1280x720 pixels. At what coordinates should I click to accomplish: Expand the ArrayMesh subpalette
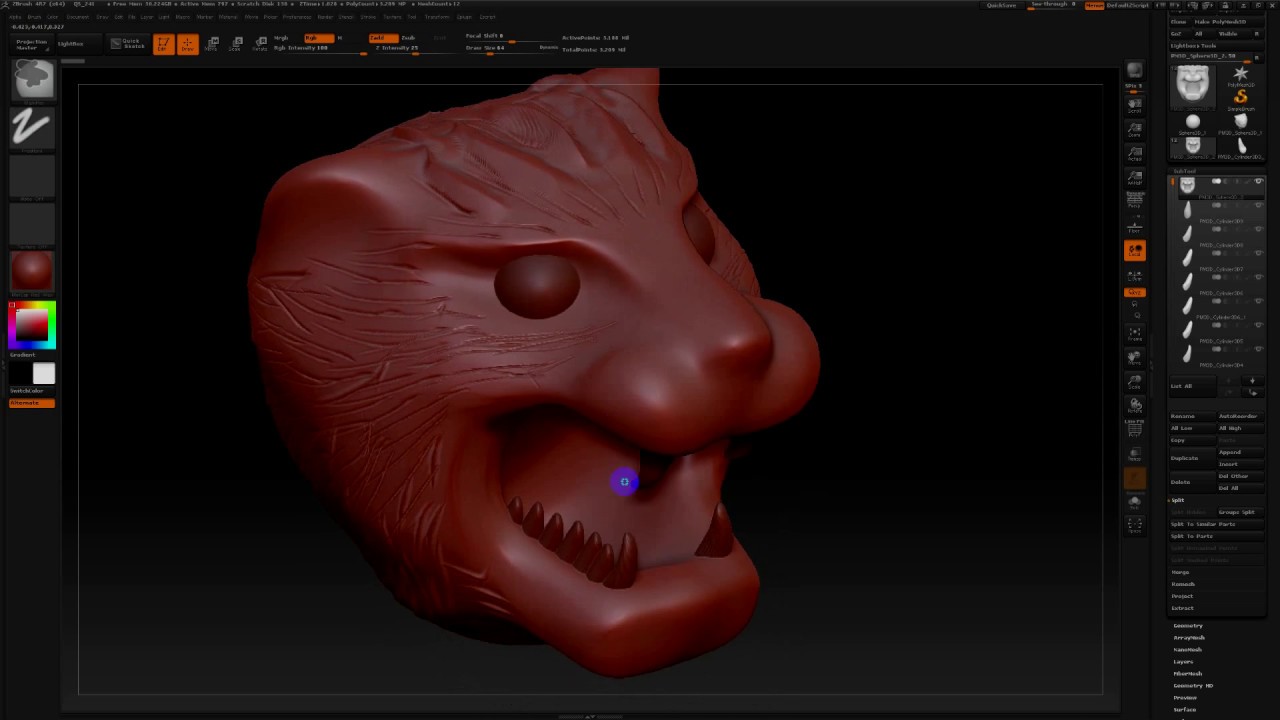point(1189,638)
